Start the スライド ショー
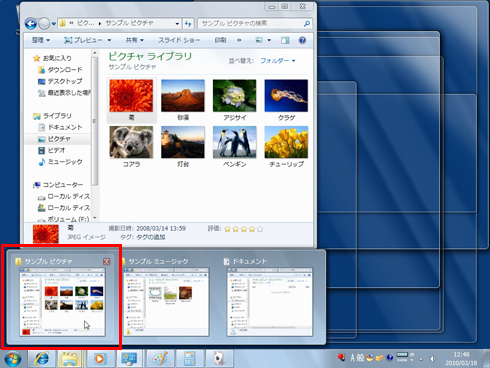 tap(179, 40)
